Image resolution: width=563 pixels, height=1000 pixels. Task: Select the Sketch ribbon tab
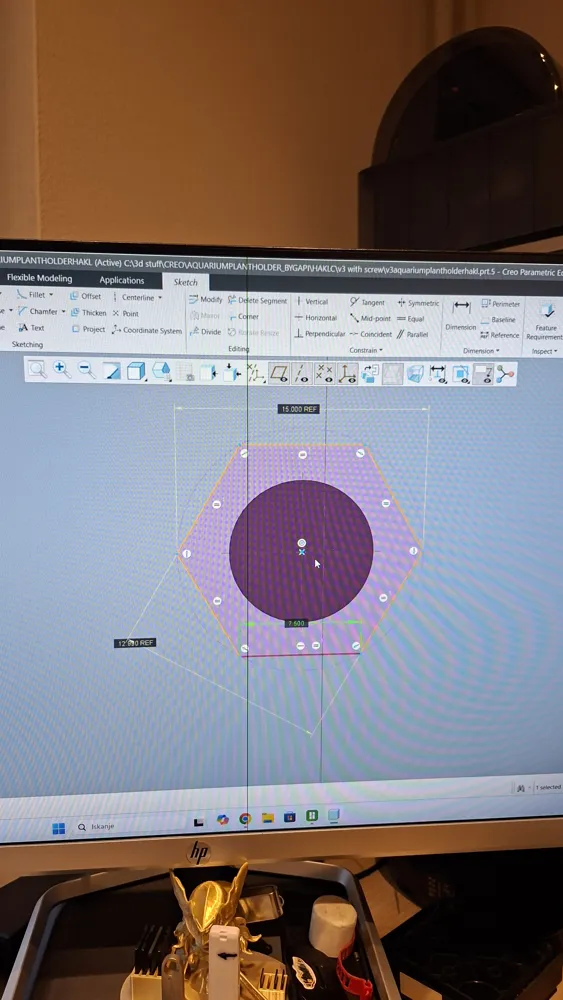coord(186,282)
